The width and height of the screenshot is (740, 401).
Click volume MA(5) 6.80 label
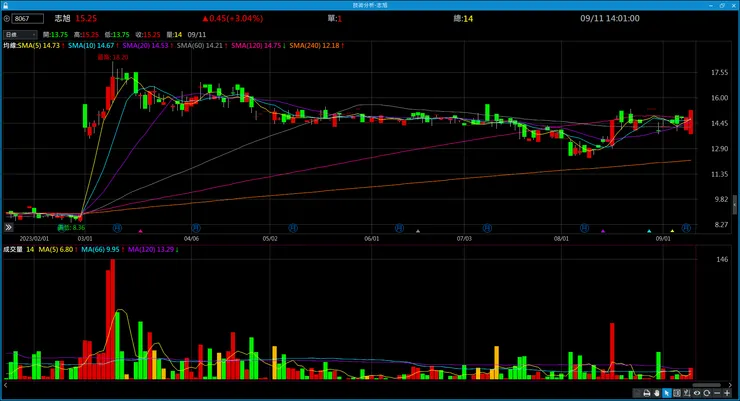pyautogui.click(x=58, y=250)
